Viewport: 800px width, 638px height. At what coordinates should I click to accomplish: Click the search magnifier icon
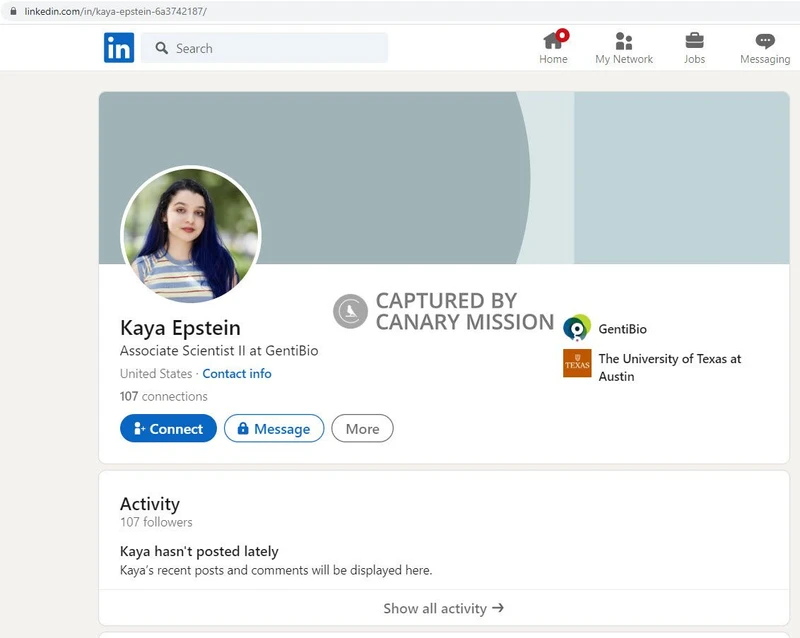tap(161, 48)
